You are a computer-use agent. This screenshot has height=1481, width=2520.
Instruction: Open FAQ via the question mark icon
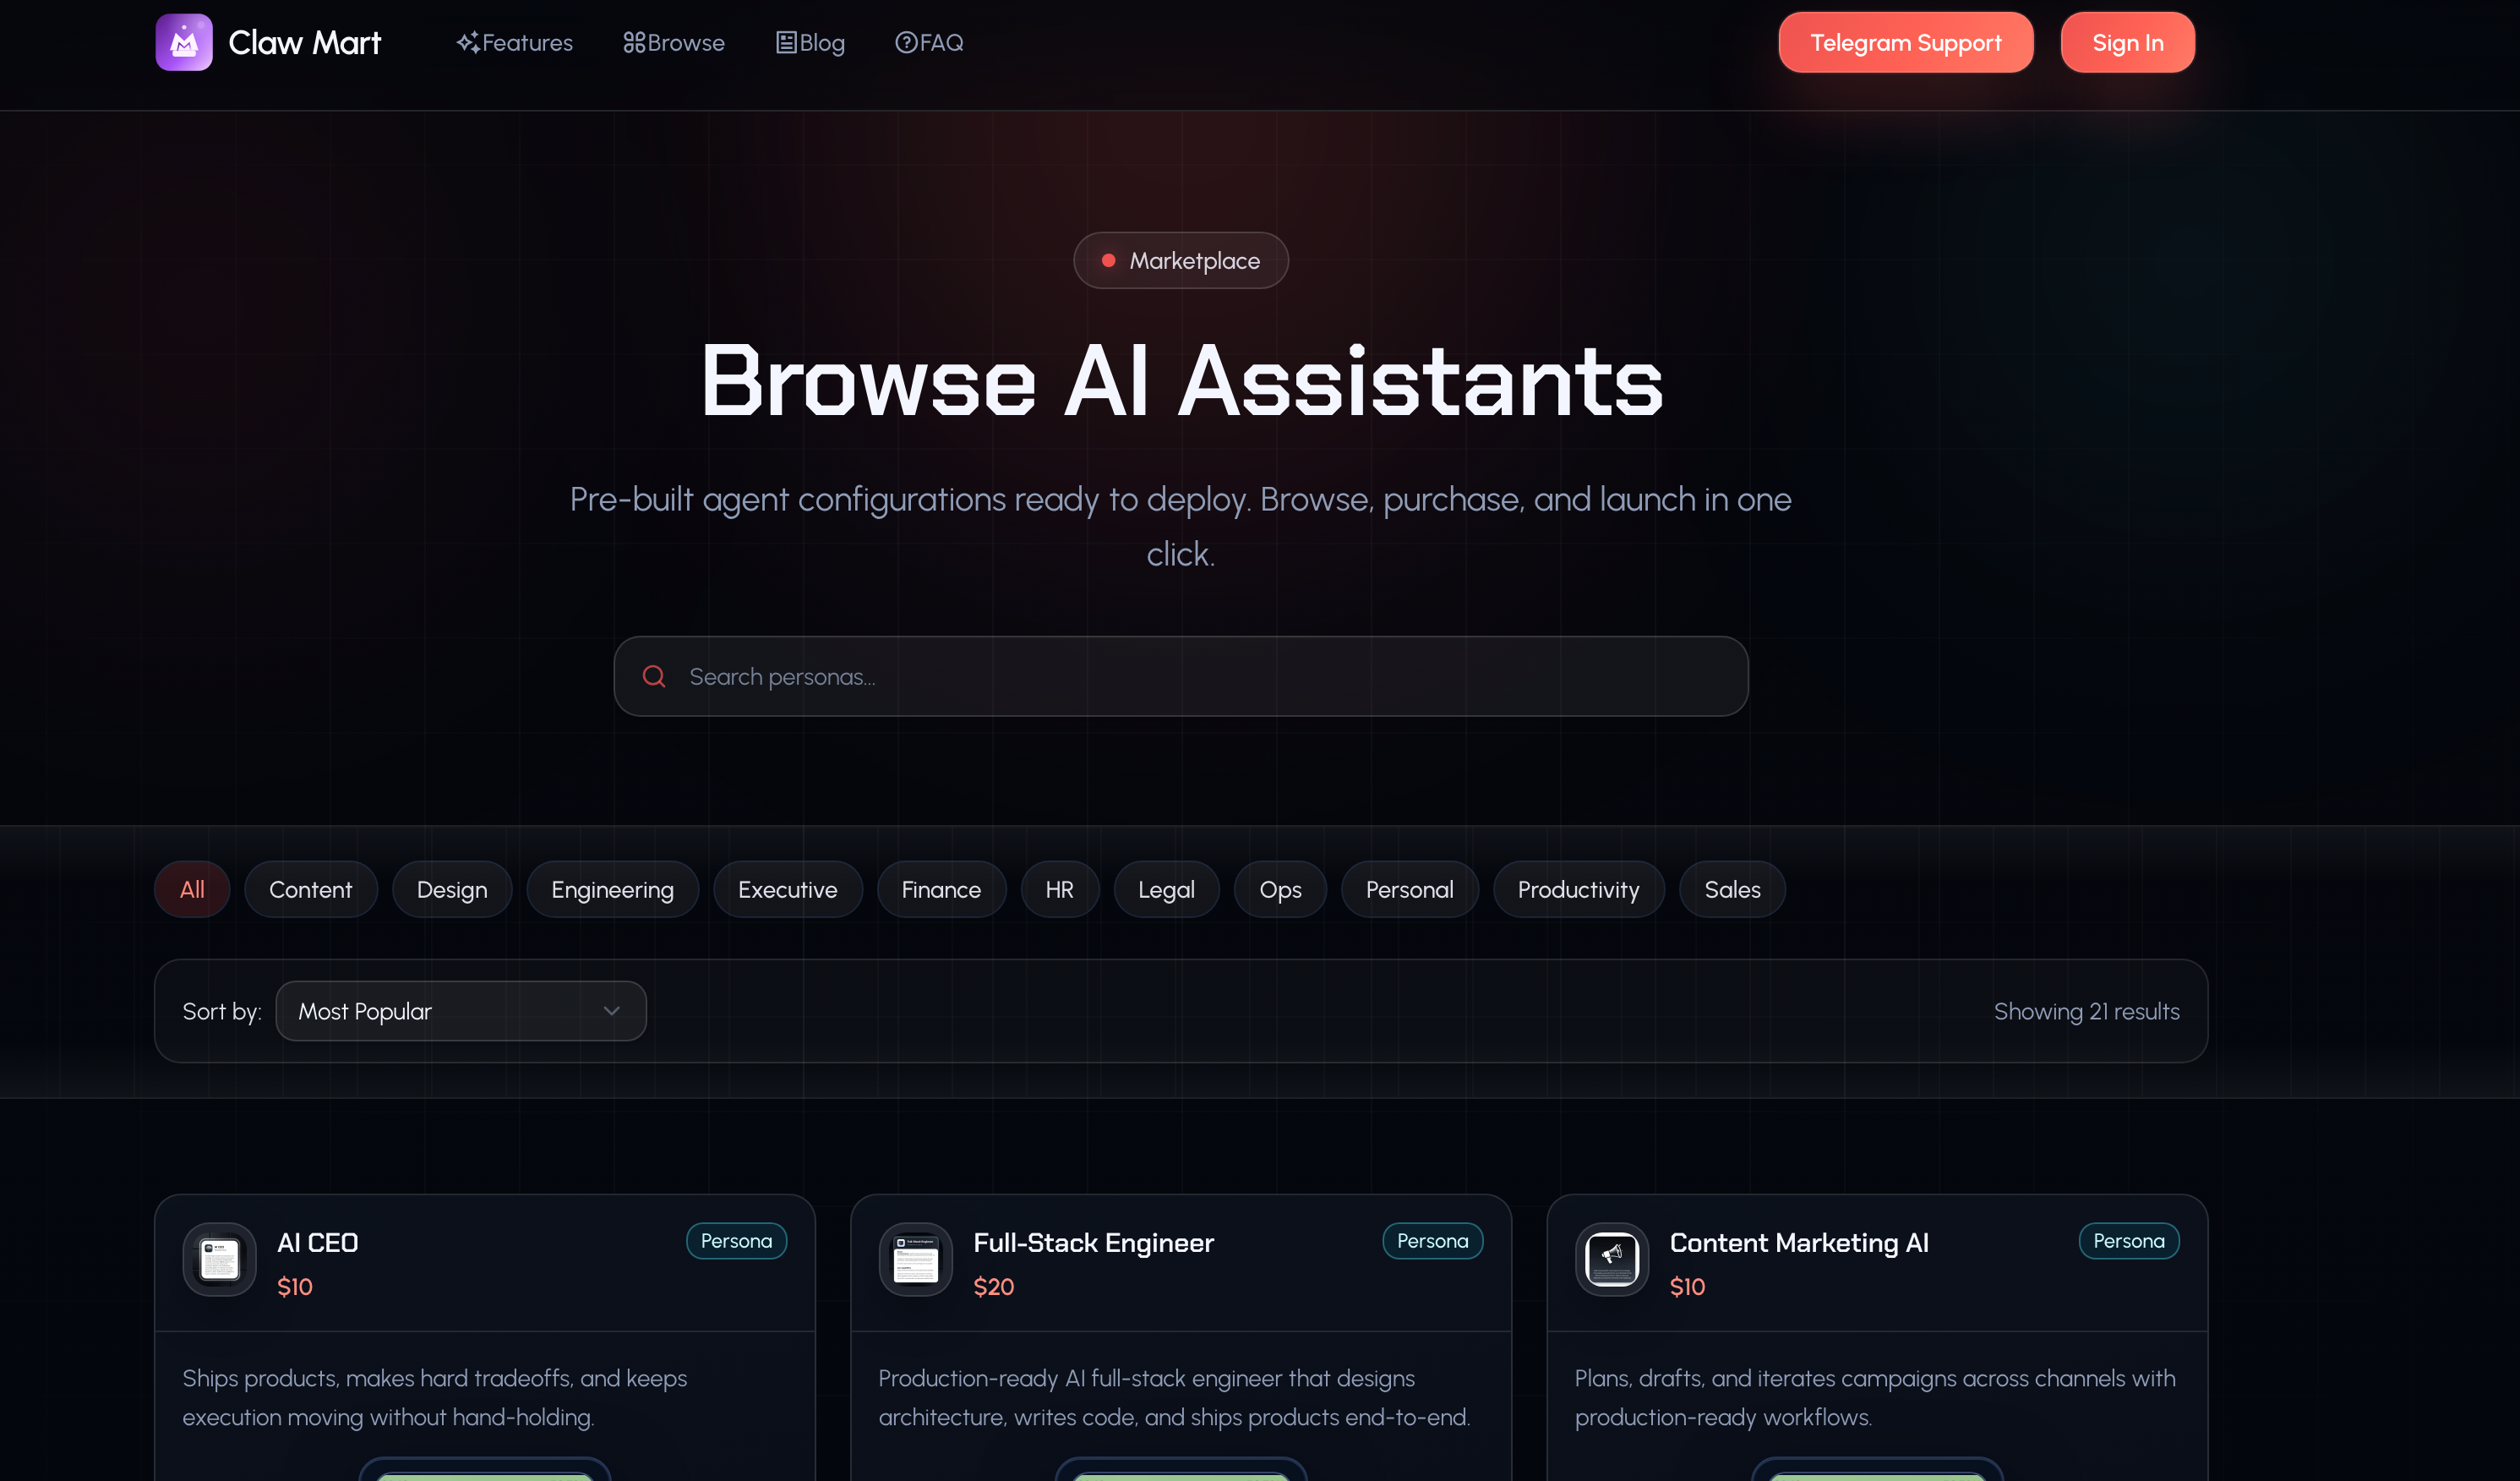click(905, 42)
